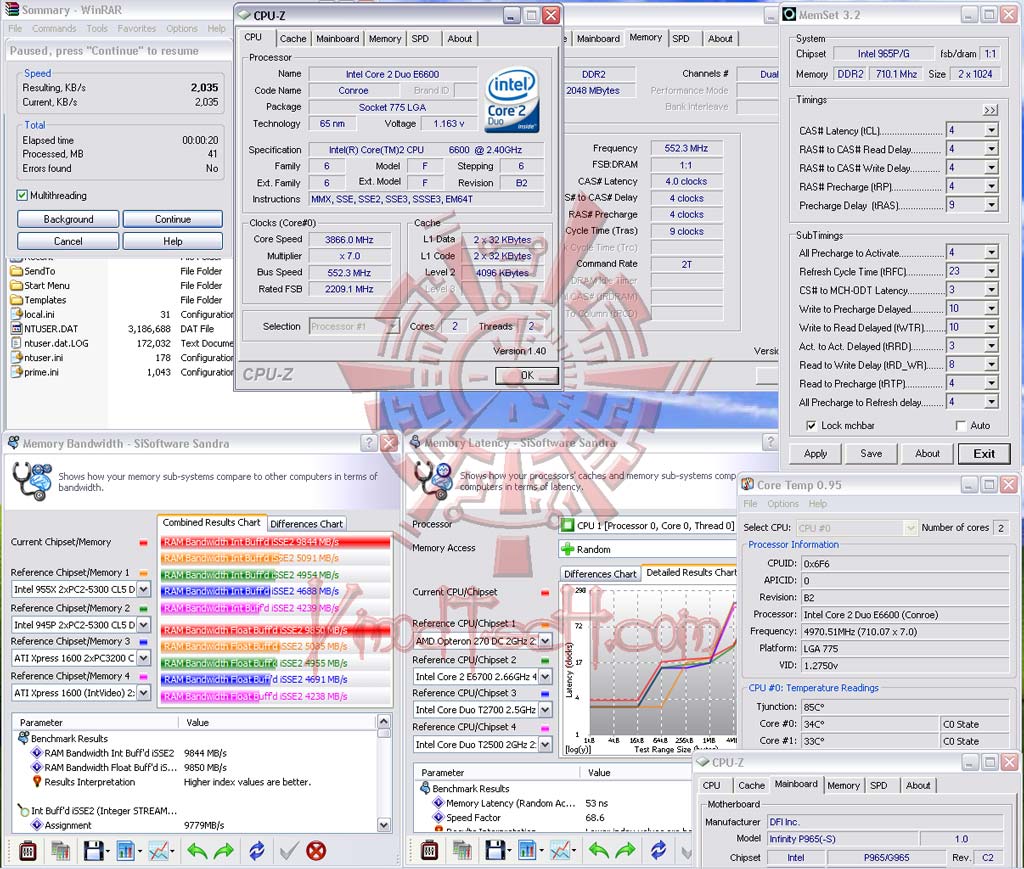This screenshot has width=1024, height=869.
Task: Click the >> expand button in MemSet Timings
Action: [990, 110]
